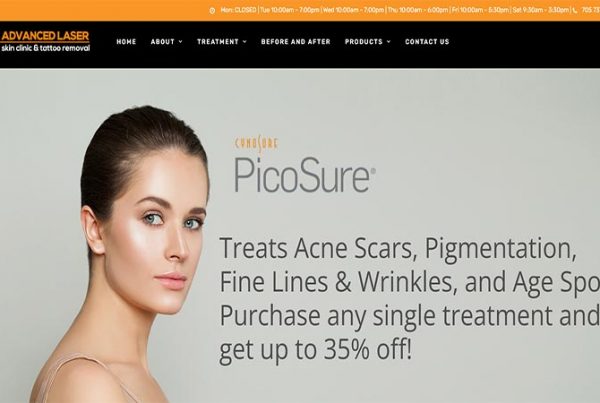Image resolution: width=600 pixels, height=403 pixels.
Task: Open the Advanced Laser logo homepage link
Action: point(45,41)
